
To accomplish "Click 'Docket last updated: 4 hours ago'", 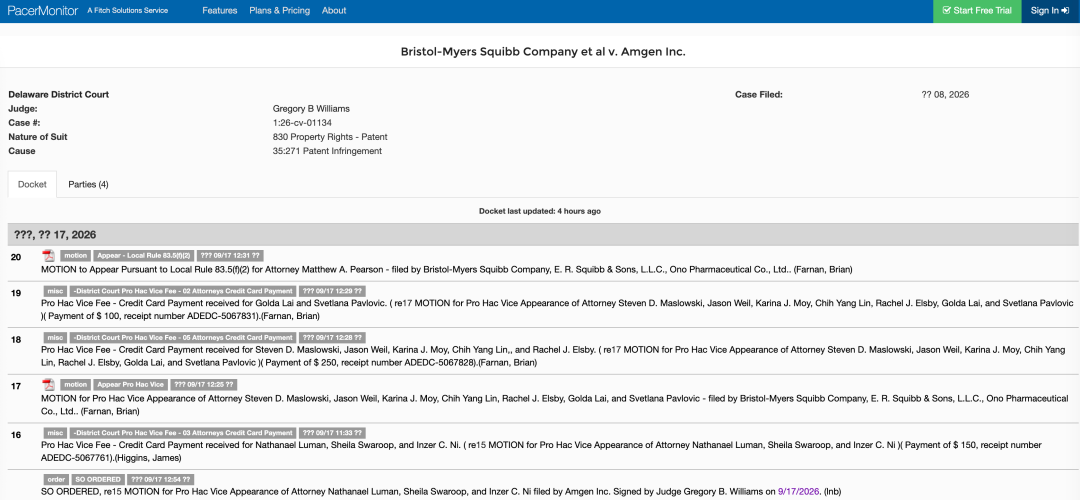I will point(540,211).
